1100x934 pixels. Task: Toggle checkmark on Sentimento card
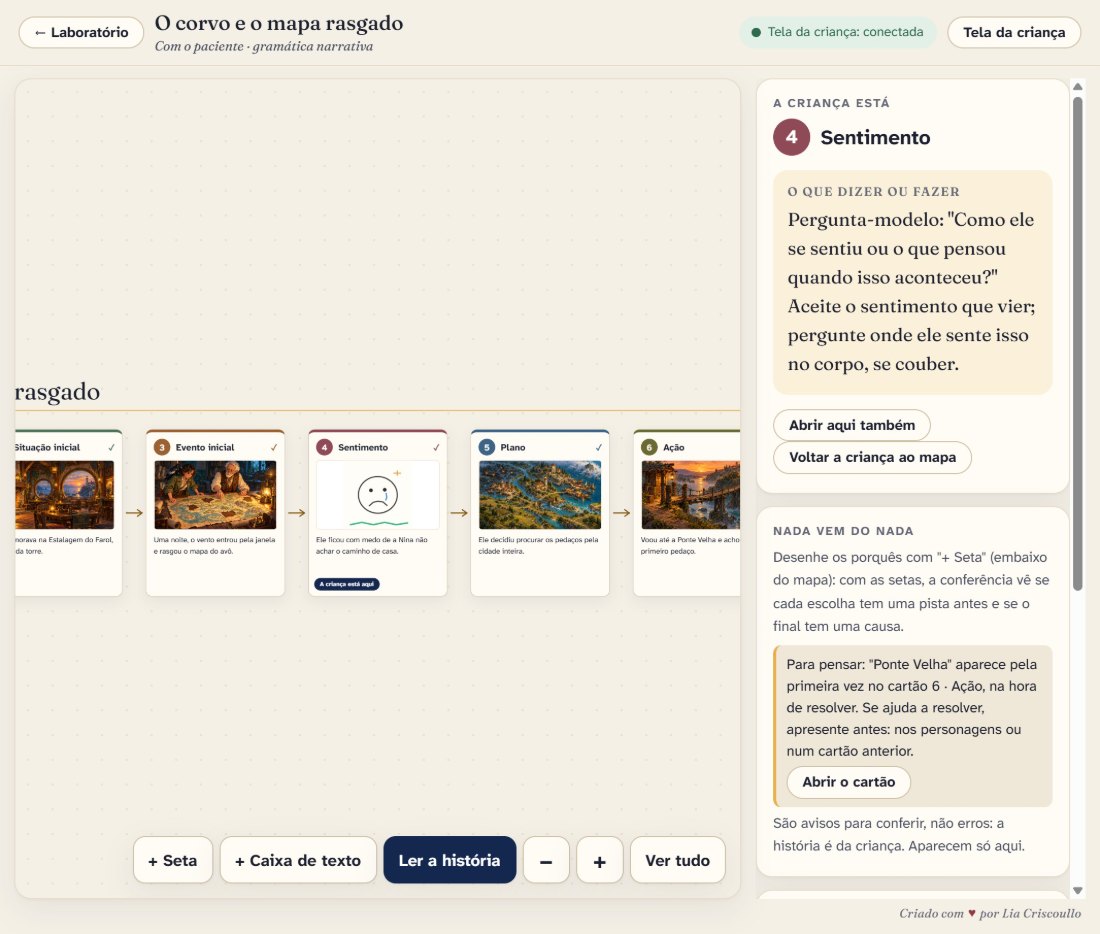click(x=436, y=447)
